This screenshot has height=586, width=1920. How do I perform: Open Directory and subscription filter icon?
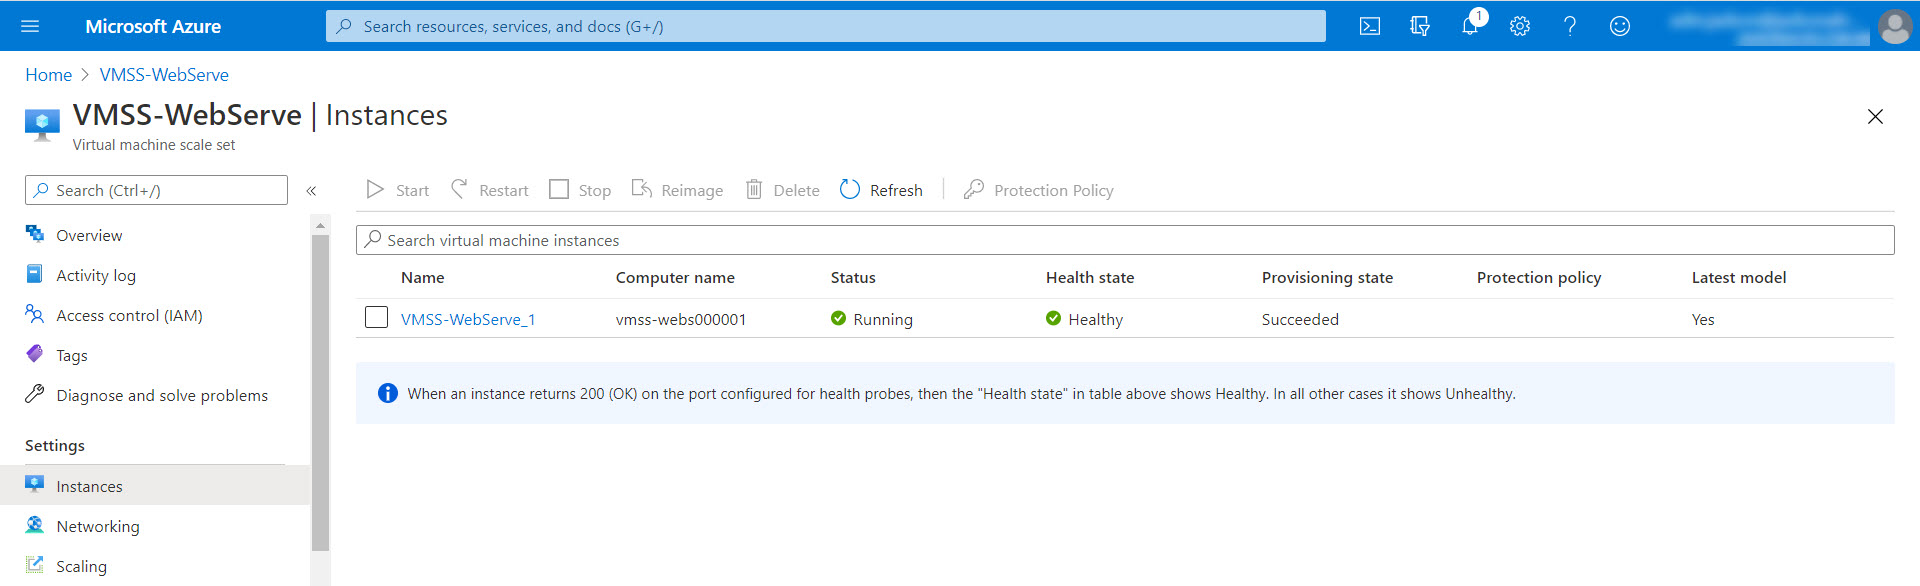coord(1419,26)
